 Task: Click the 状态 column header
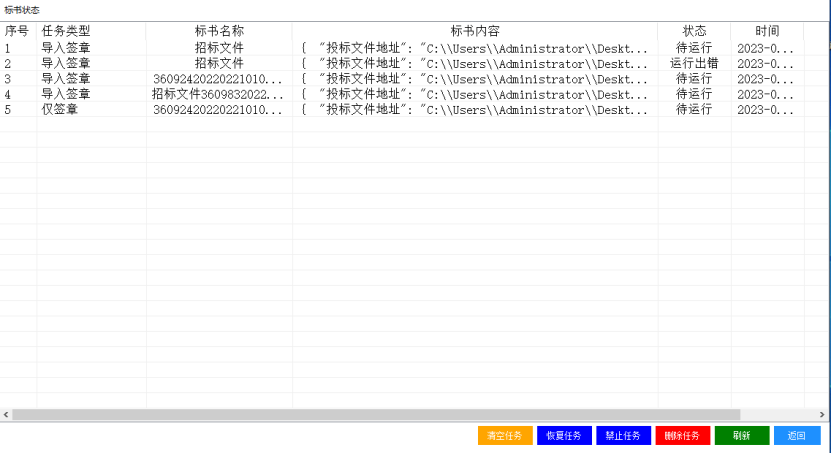[x=694, y=31]
